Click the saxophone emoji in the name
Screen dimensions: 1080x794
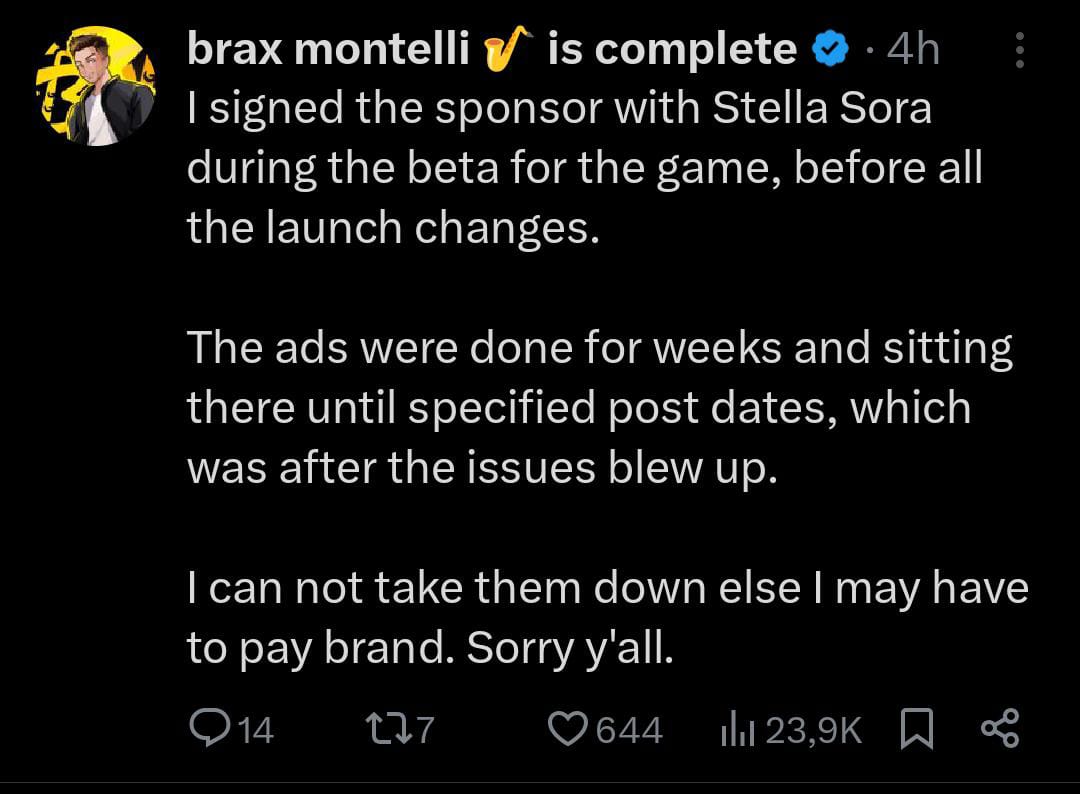tap(508, 49)
